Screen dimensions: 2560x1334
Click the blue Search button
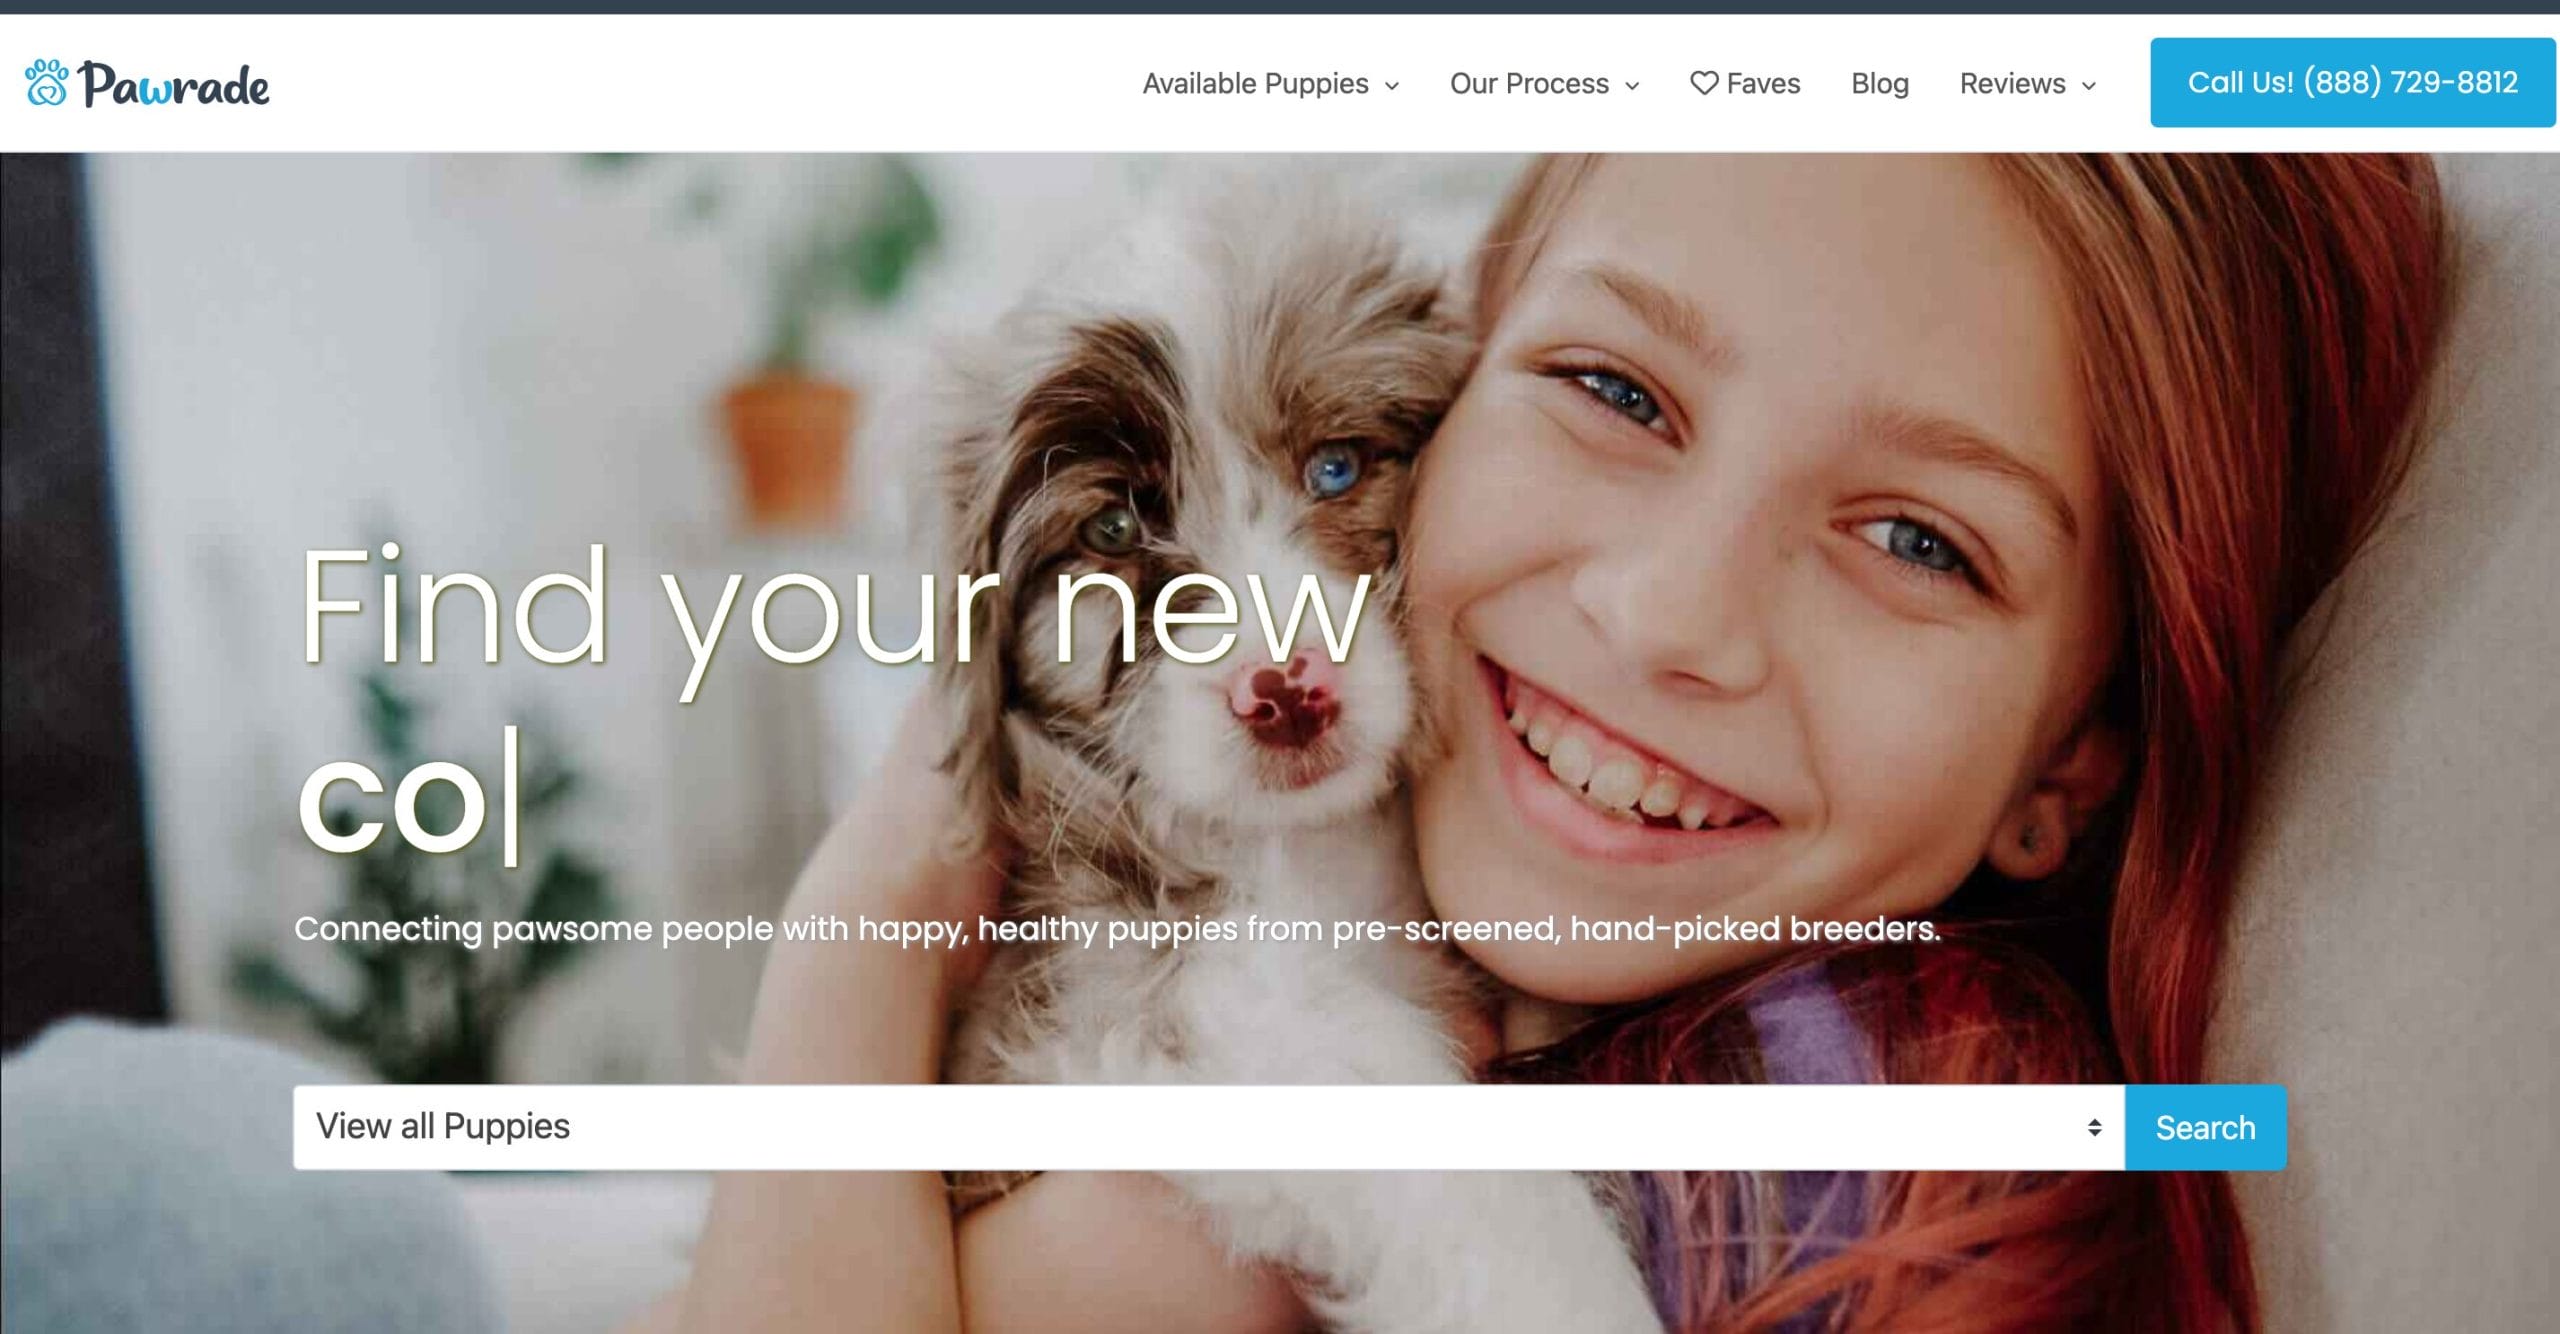pyautogui.click(x=2205, y=1127)
